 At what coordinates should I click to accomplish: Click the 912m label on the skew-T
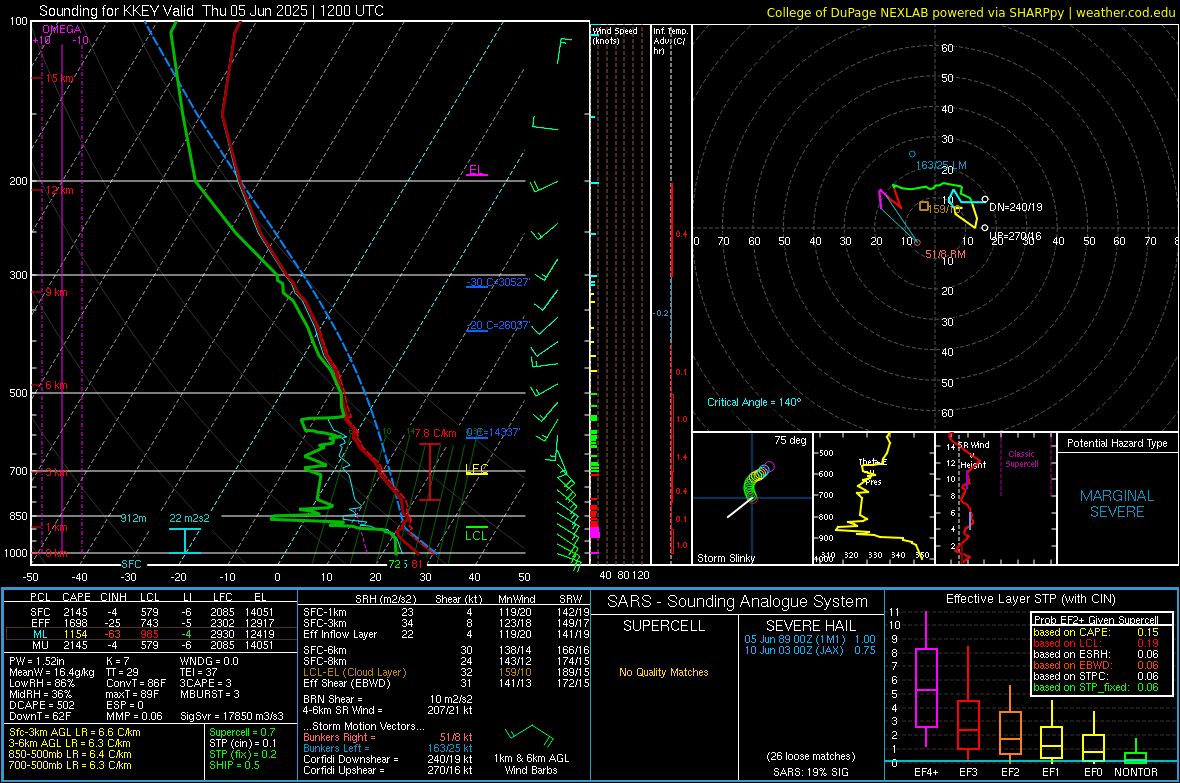point(133,518)
